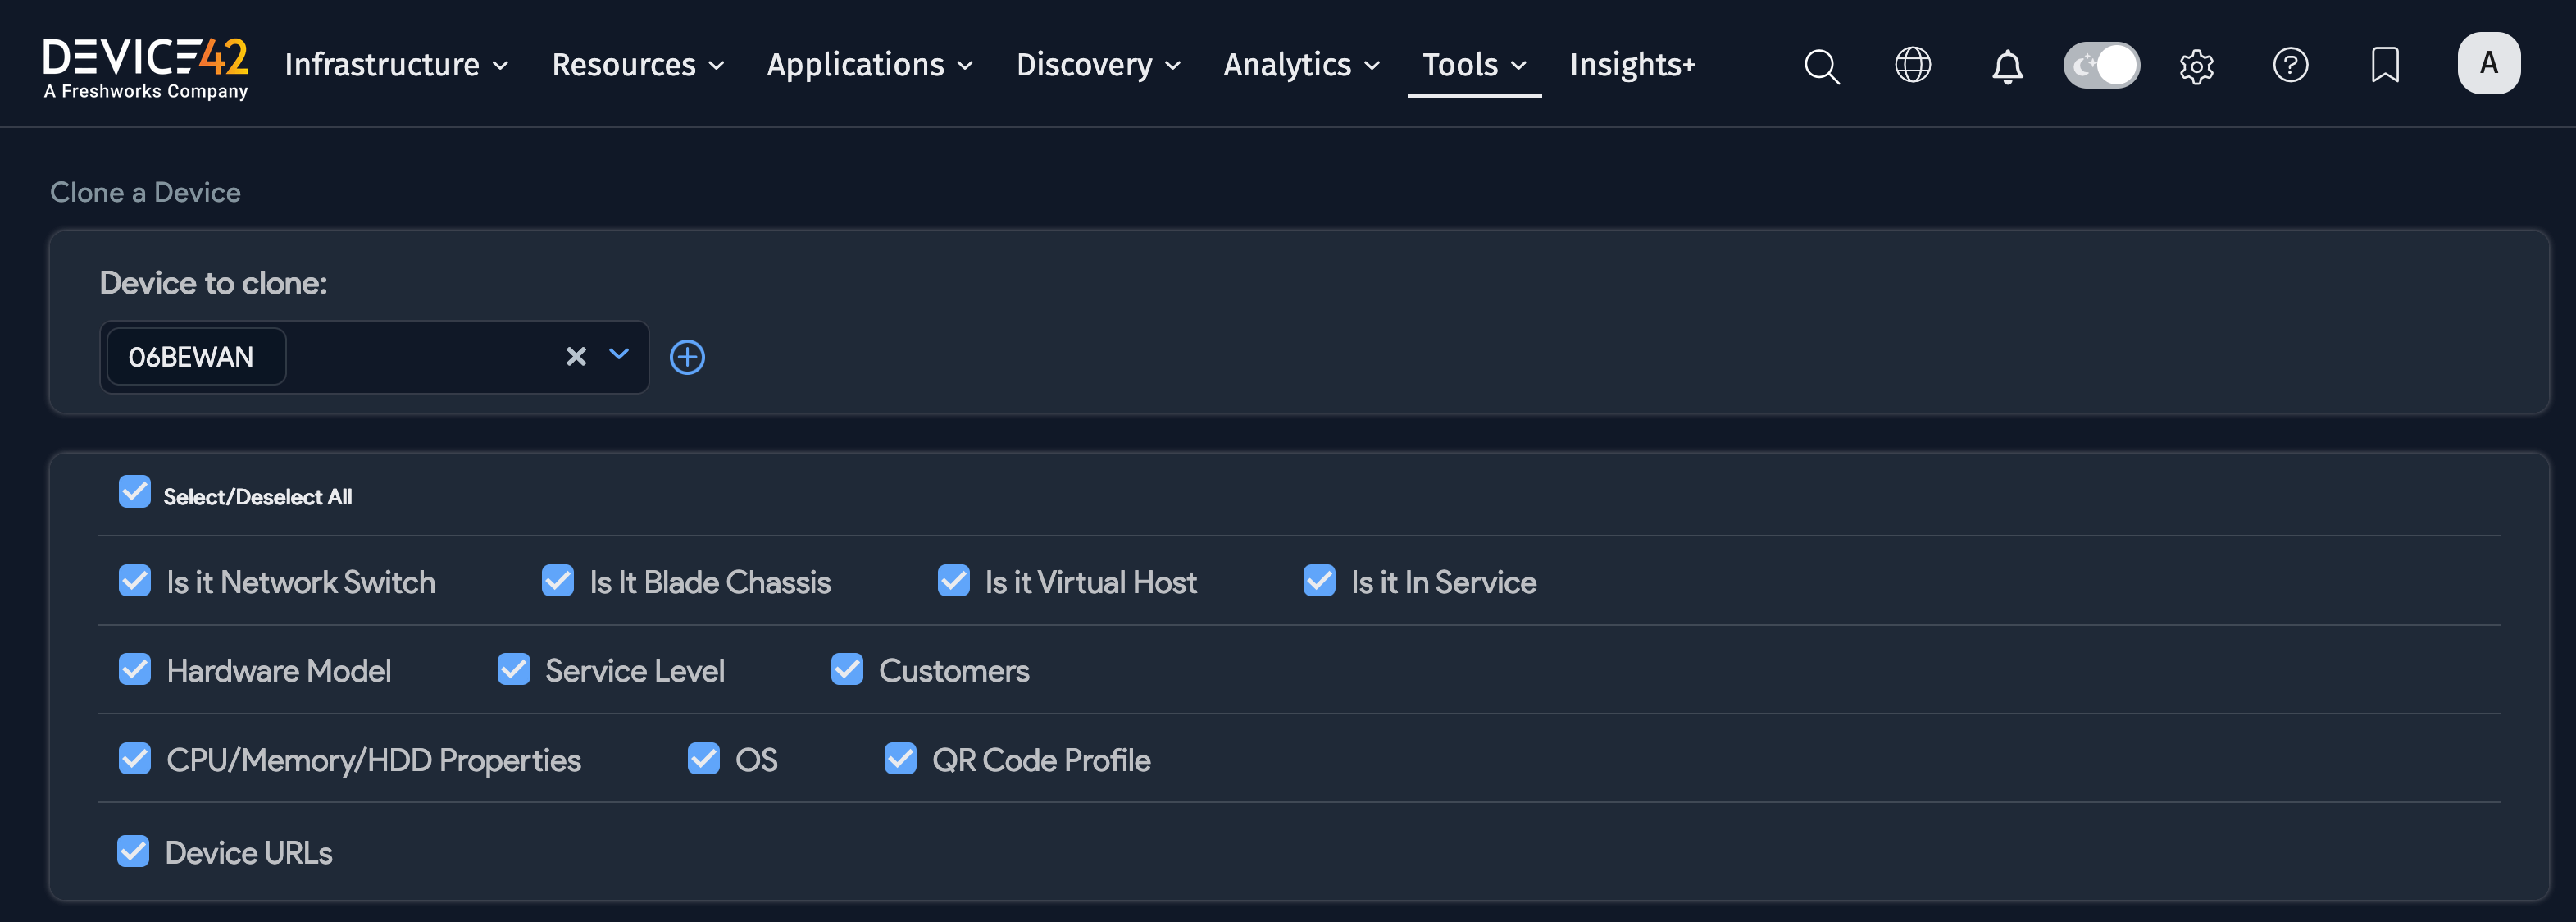Click the bookmarks icon
The height and width of the screenshot is (922, 2576).
(x=2385, y=66)
